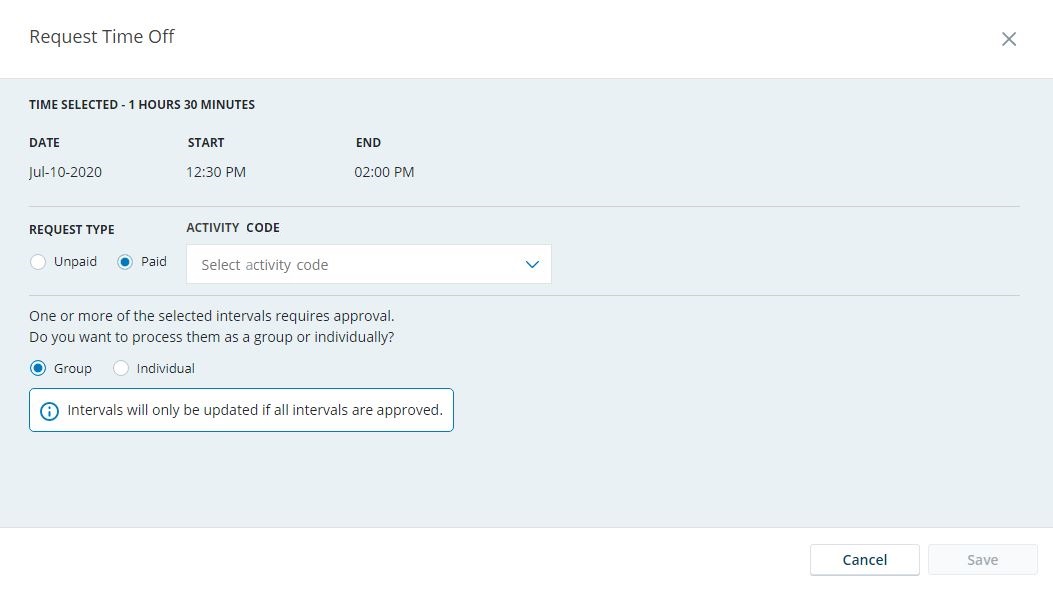This screenshot has height=590, width=1053.
Task: Close the Request Time Off dialog
Action: tap(1008, 39)
